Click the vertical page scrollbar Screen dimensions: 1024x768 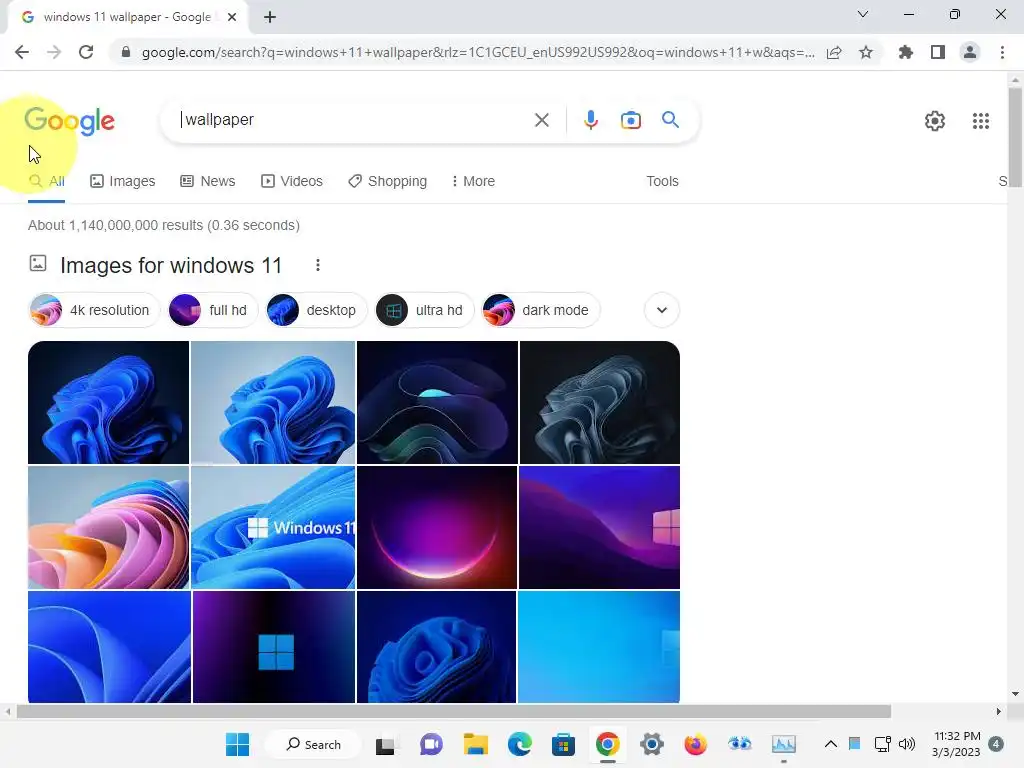[1015, 138]
